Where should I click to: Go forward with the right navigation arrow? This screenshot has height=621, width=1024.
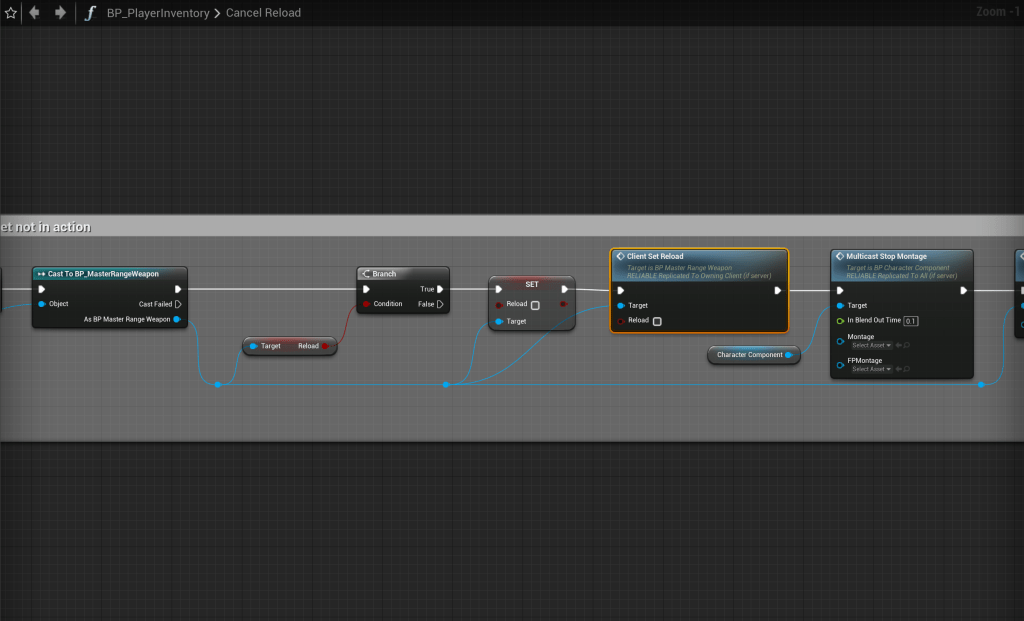coord(60,13)
